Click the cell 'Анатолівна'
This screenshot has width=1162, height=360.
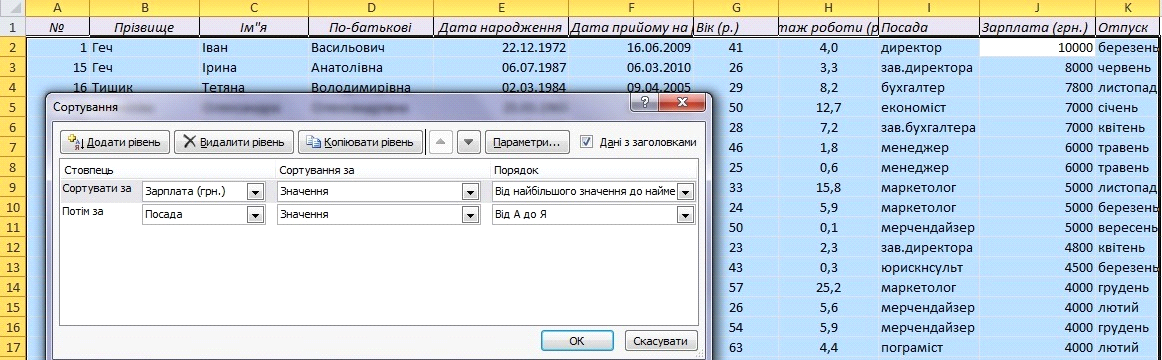point(371,67)
